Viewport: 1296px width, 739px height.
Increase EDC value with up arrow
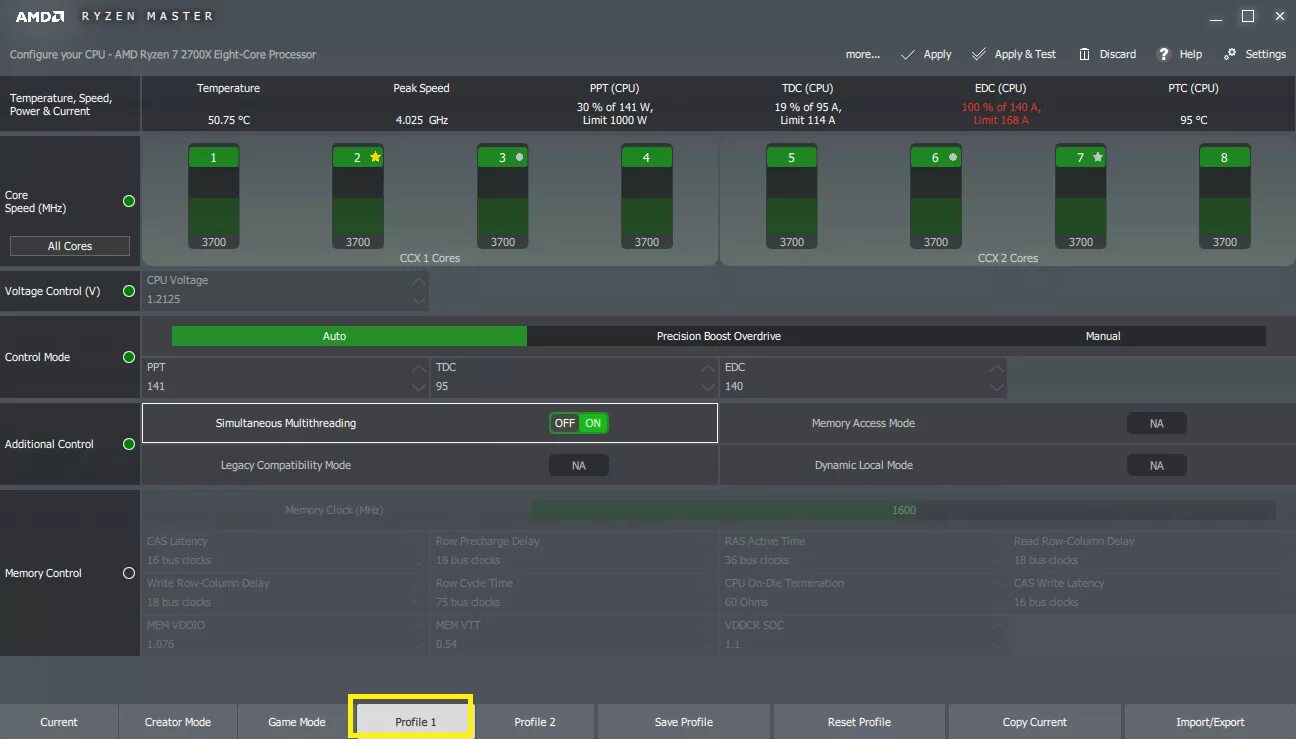(x=996, y=368)
